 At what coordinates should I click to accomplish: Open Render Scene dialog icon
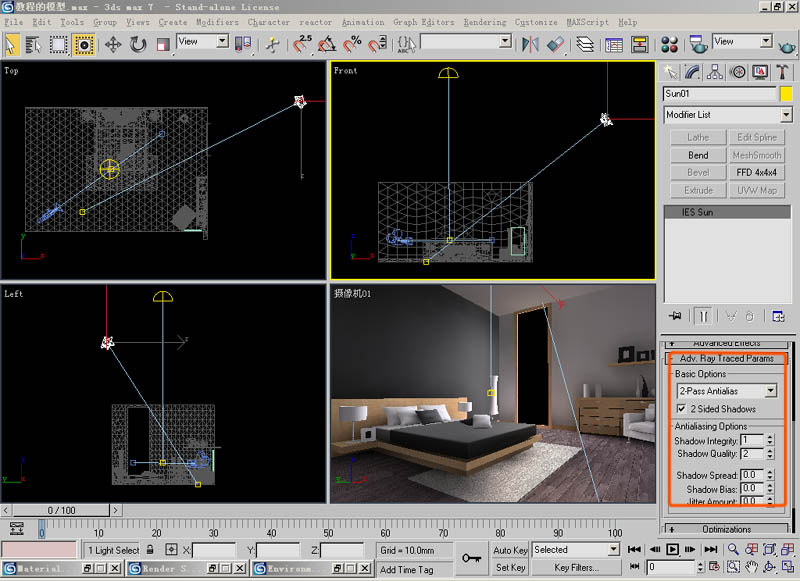pos(697,45)
